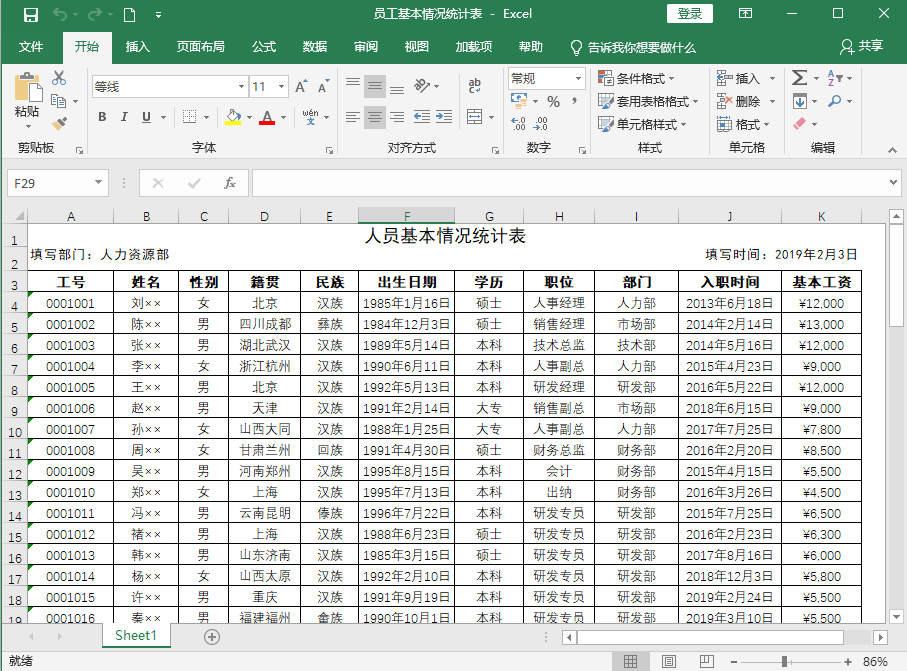Align text to bottom of cell
Screen dimensions: 907x671
coord(397,90)
